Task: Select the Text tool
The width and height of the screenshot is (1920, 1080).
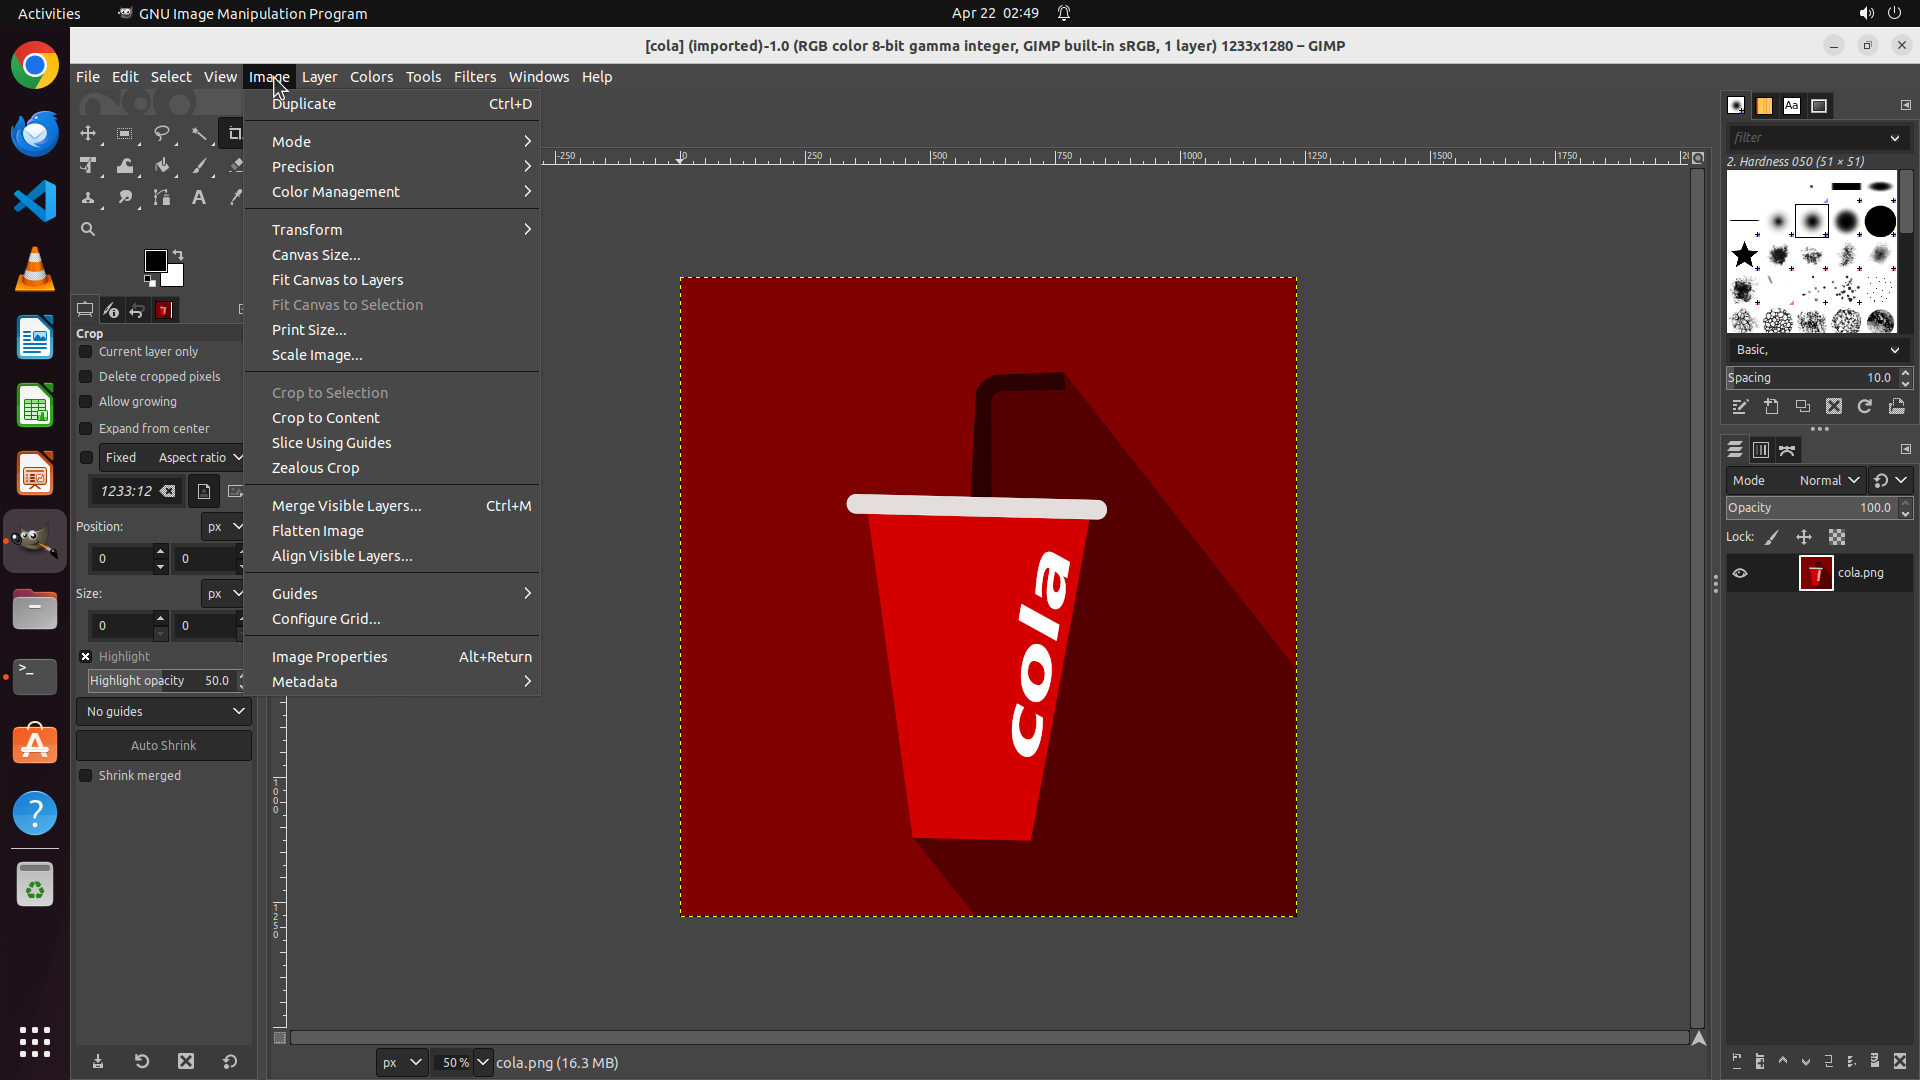Action: pos(199,198)
